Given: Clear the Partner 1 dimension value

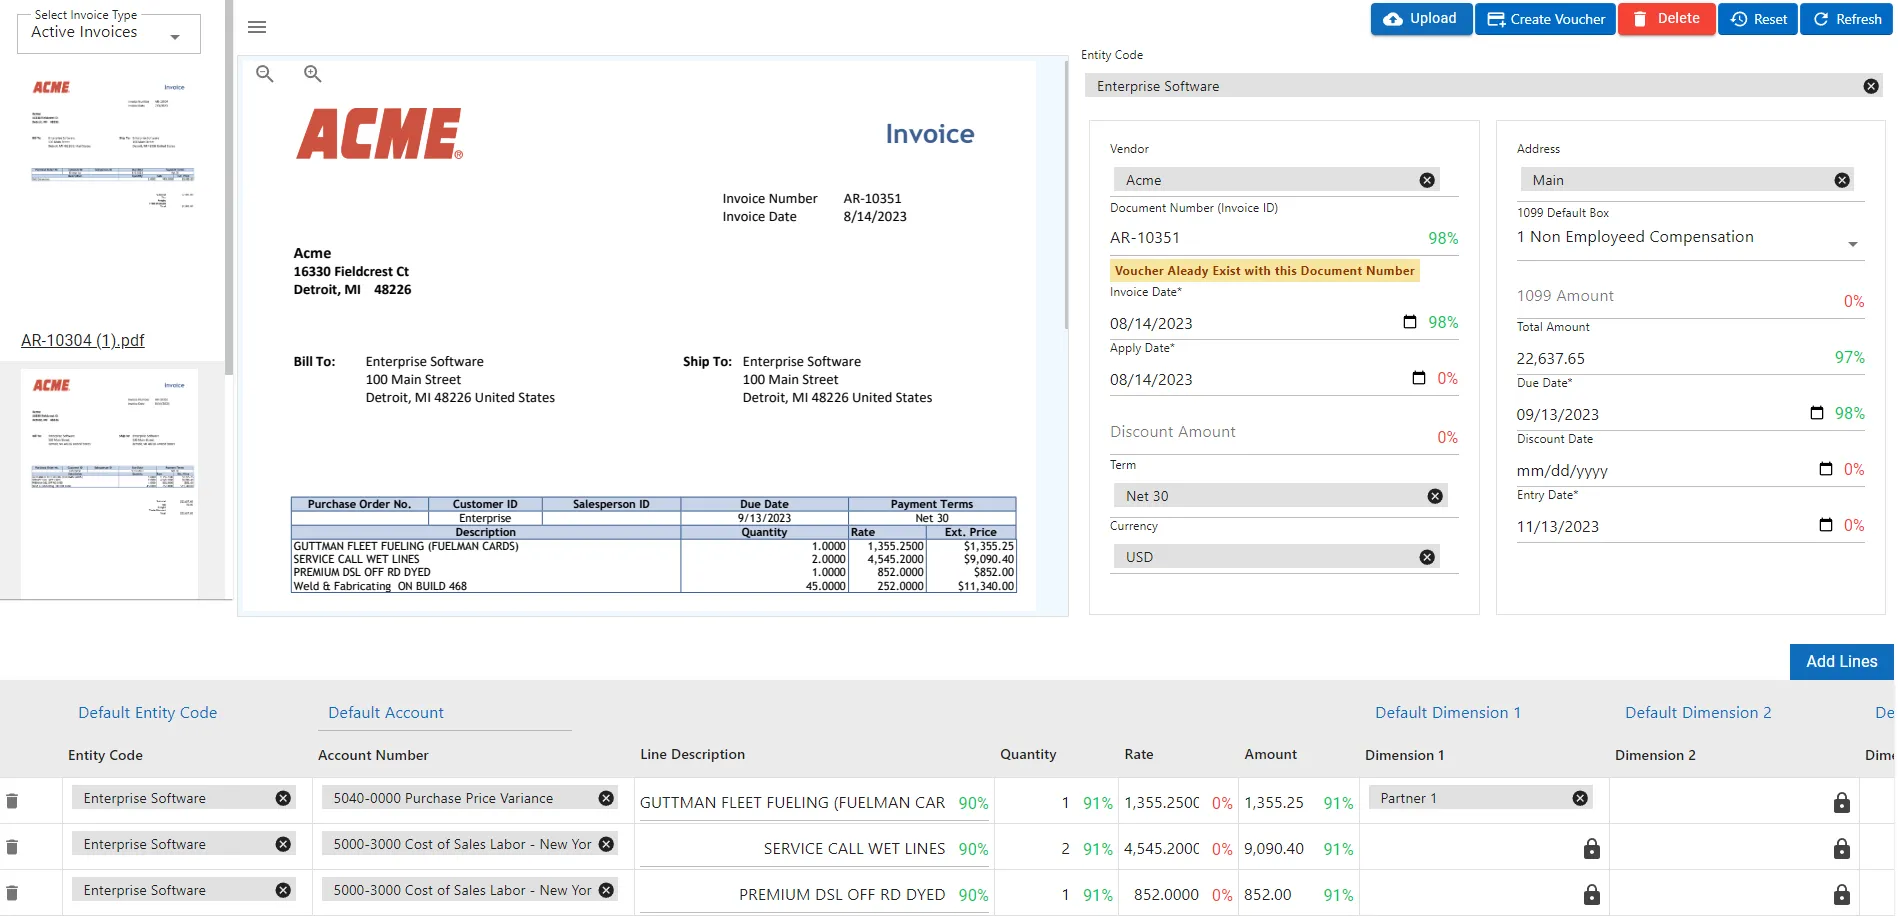Looking at the screenshot, I should pyautogui.click(x=1580, y=798).
